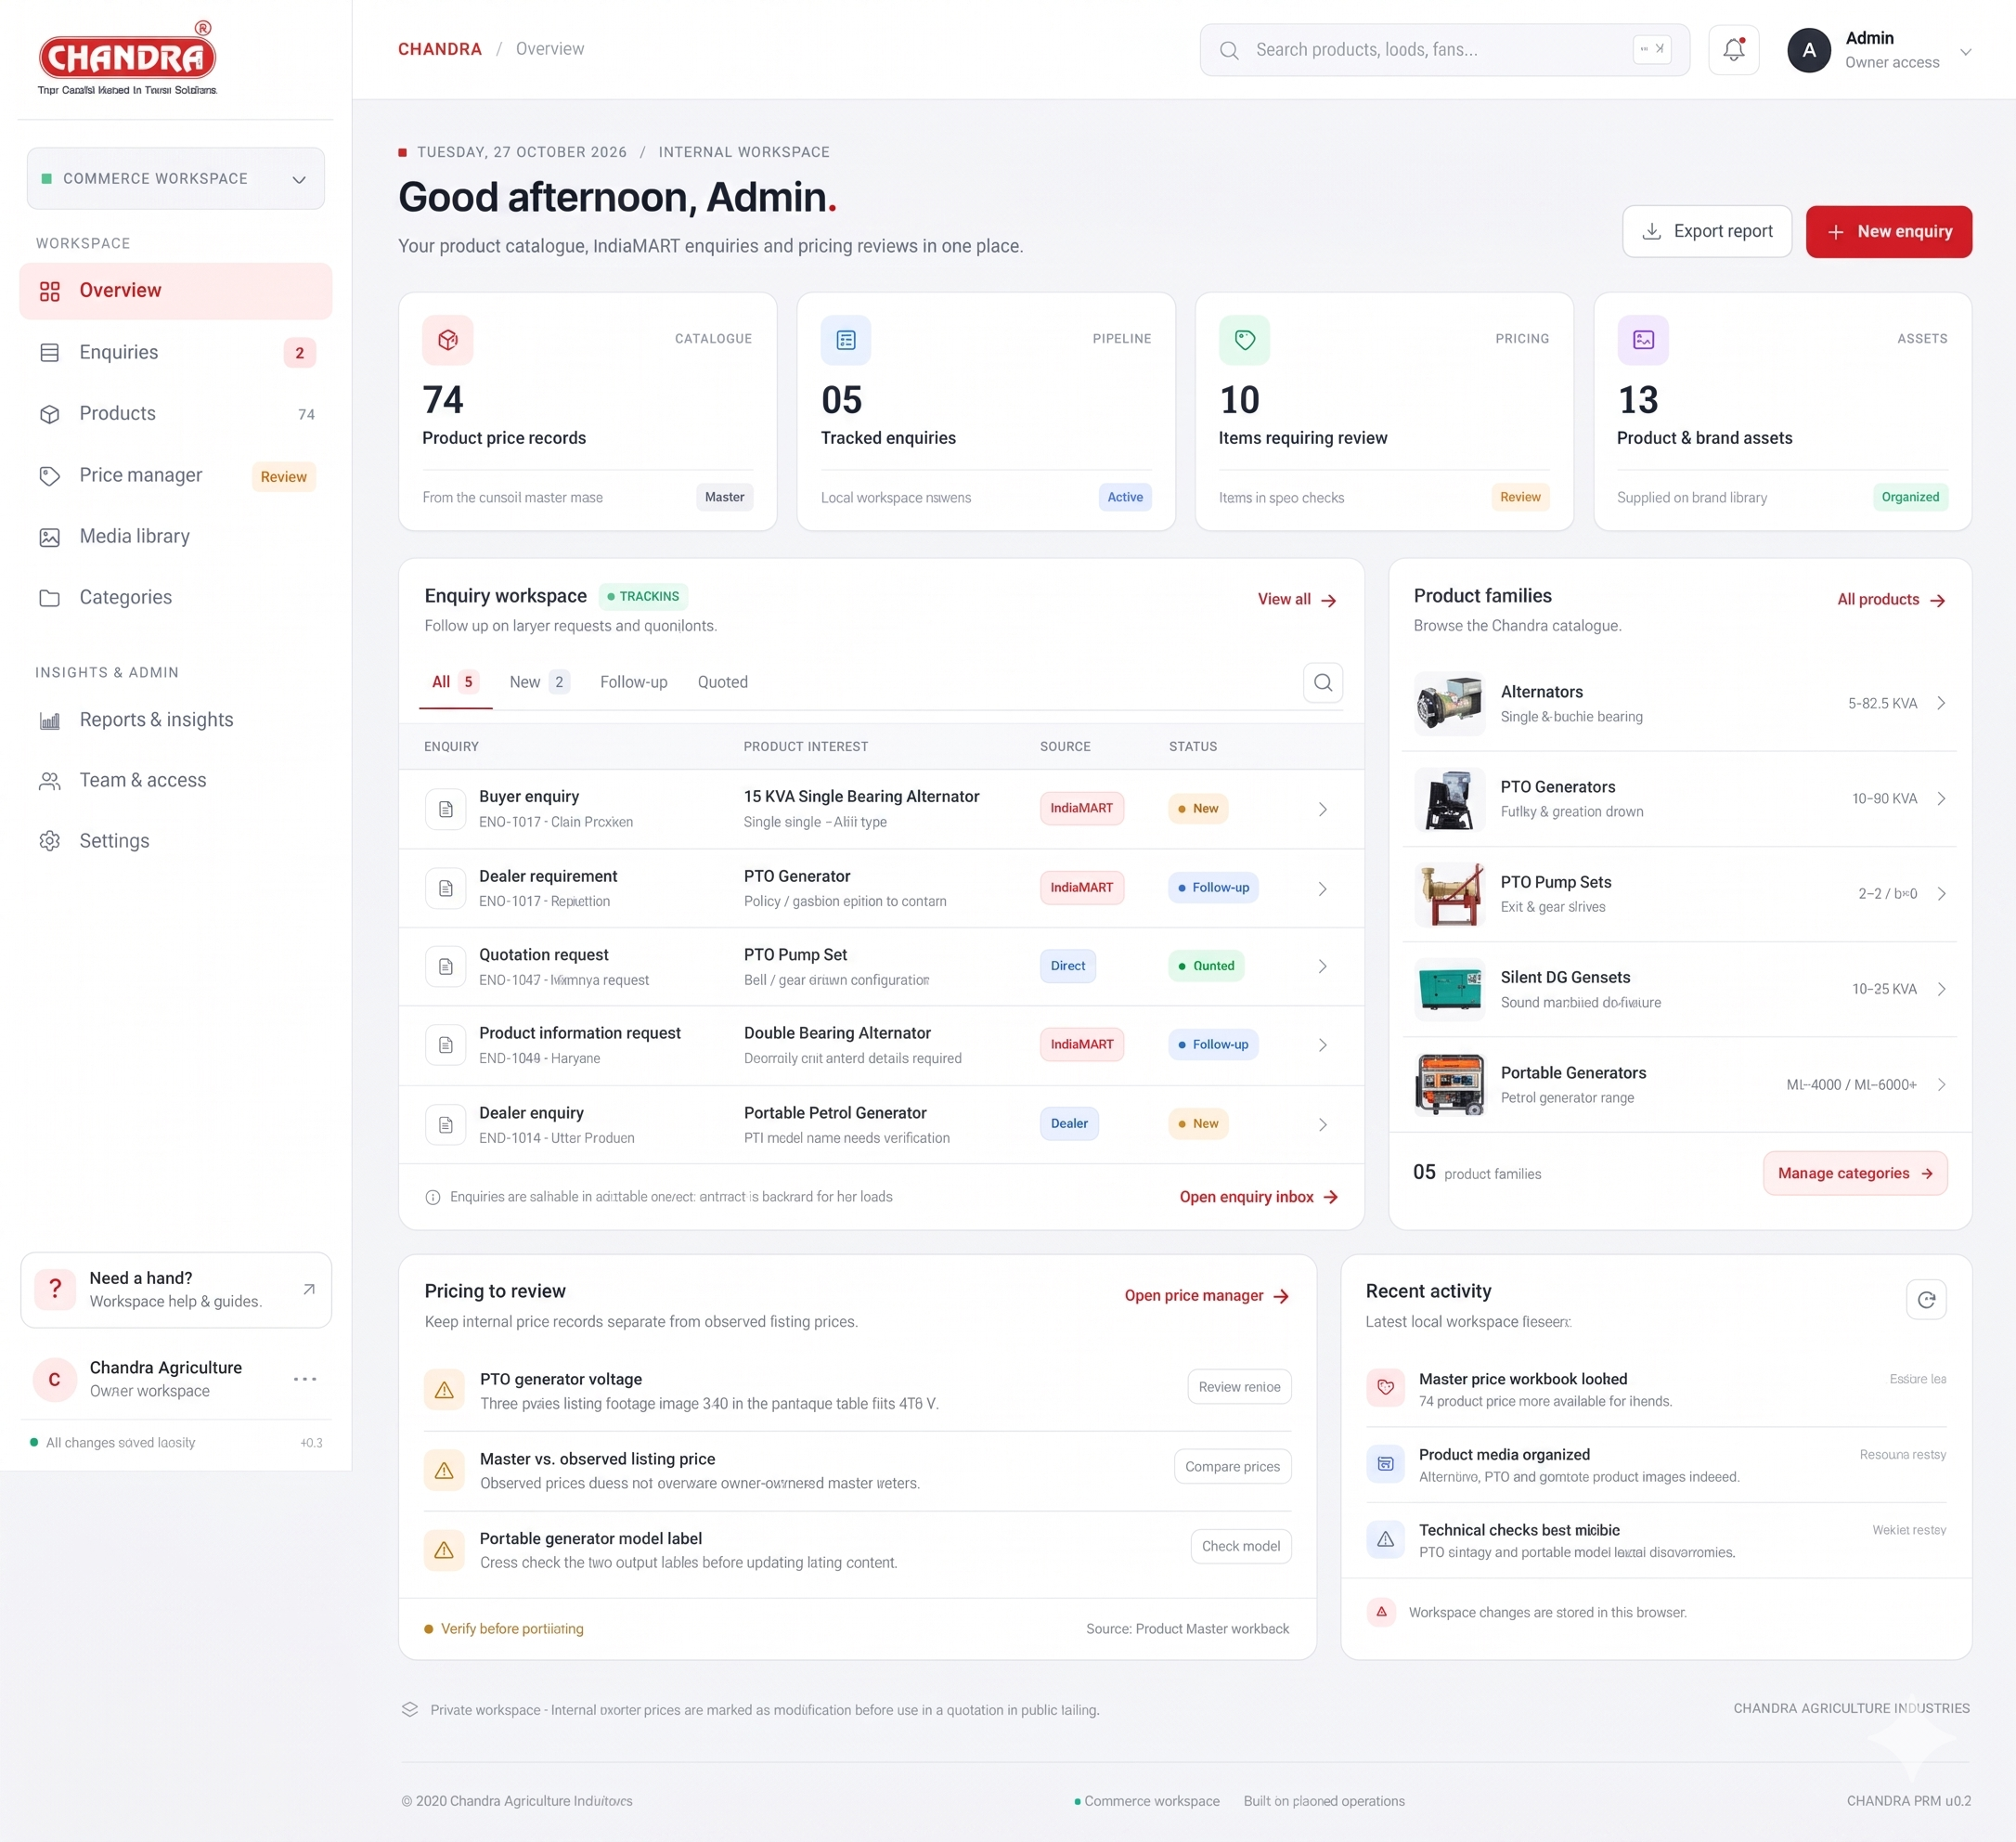Image resolution: width=2016 pixels, height=1842 pixels.
Task: Open the Chandra Agriculture three-dot menu
Action: pos(305,1379)
